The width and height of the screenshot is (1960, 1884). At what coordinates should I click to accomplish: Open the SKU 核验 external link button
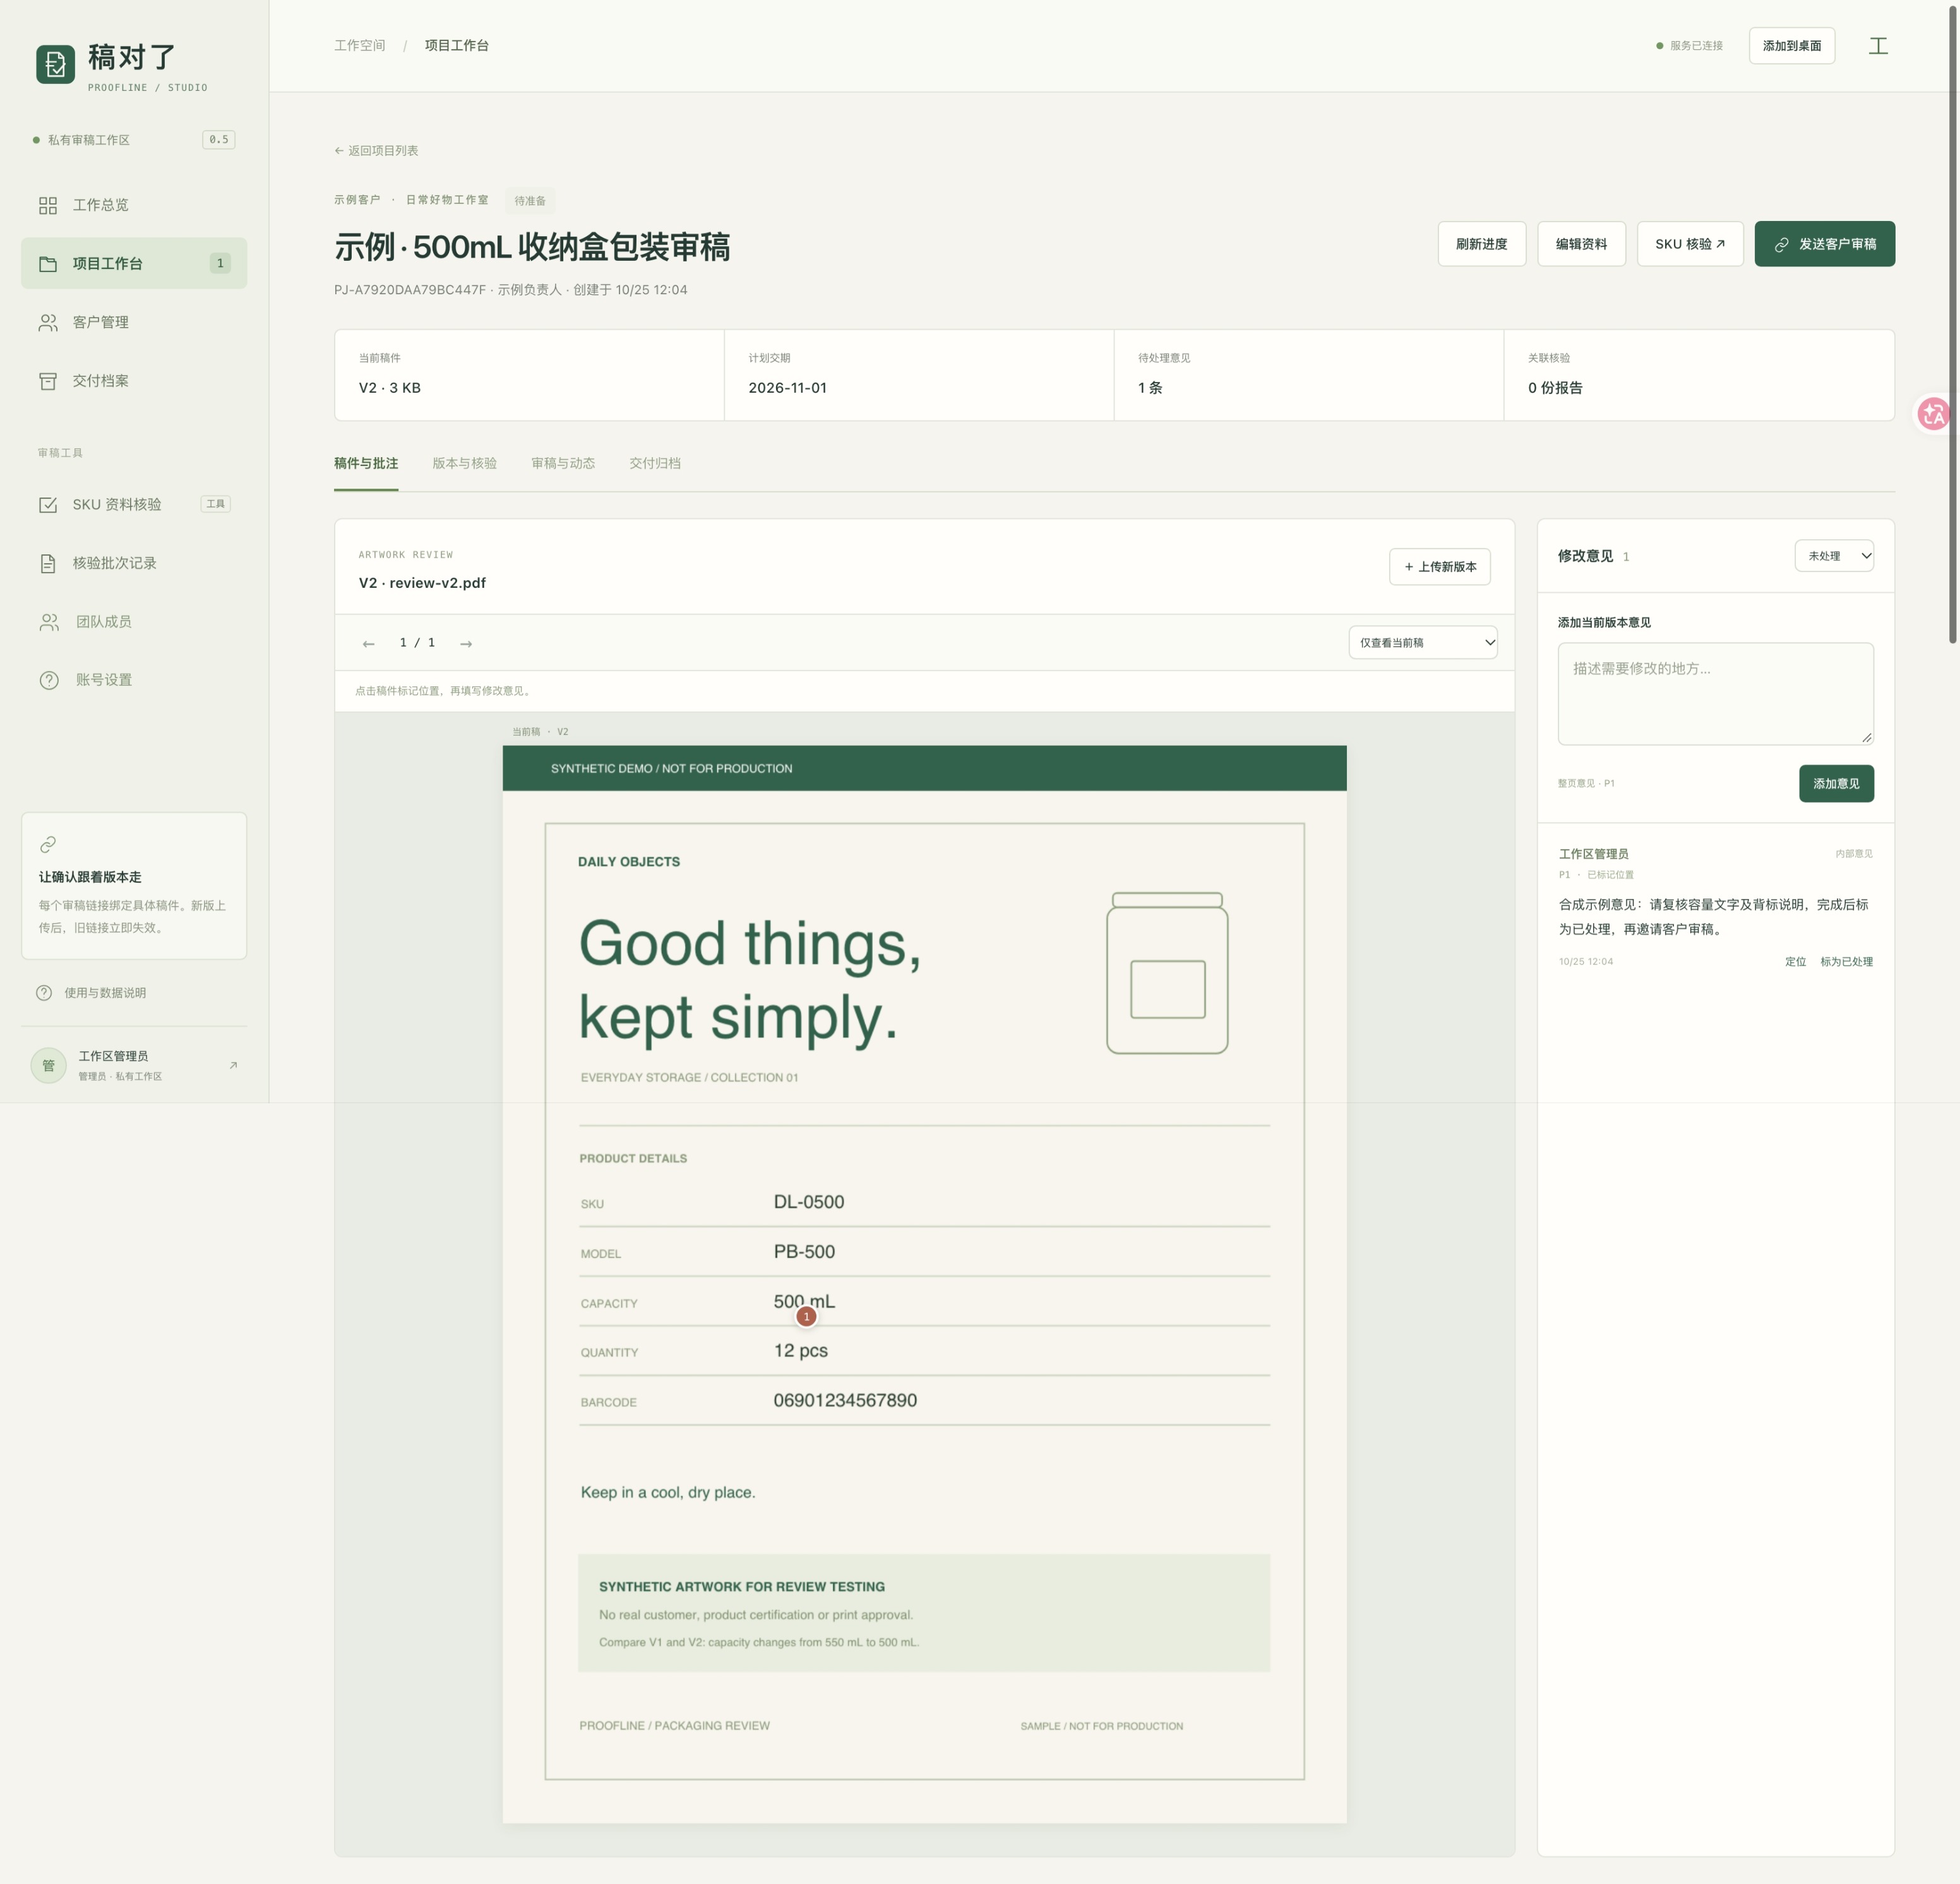[1690, 244]
